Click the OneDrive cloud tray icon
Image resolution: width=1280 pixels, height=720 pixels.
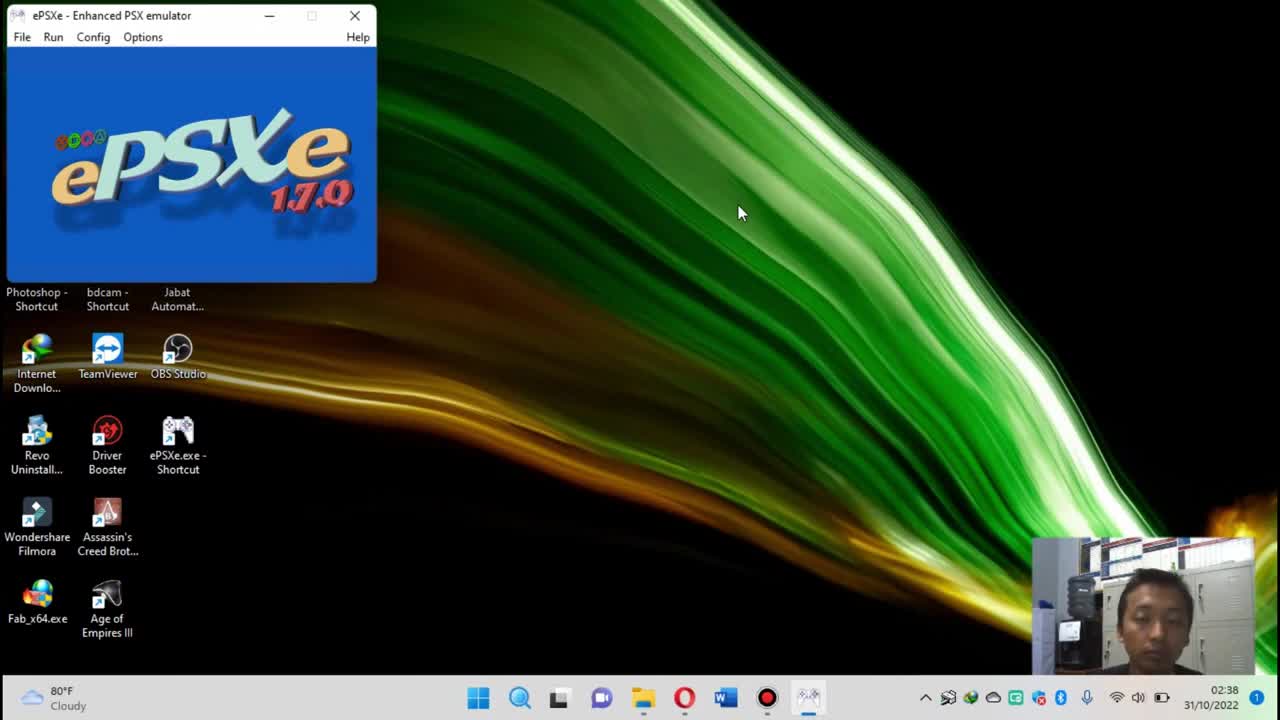(993, 698)
